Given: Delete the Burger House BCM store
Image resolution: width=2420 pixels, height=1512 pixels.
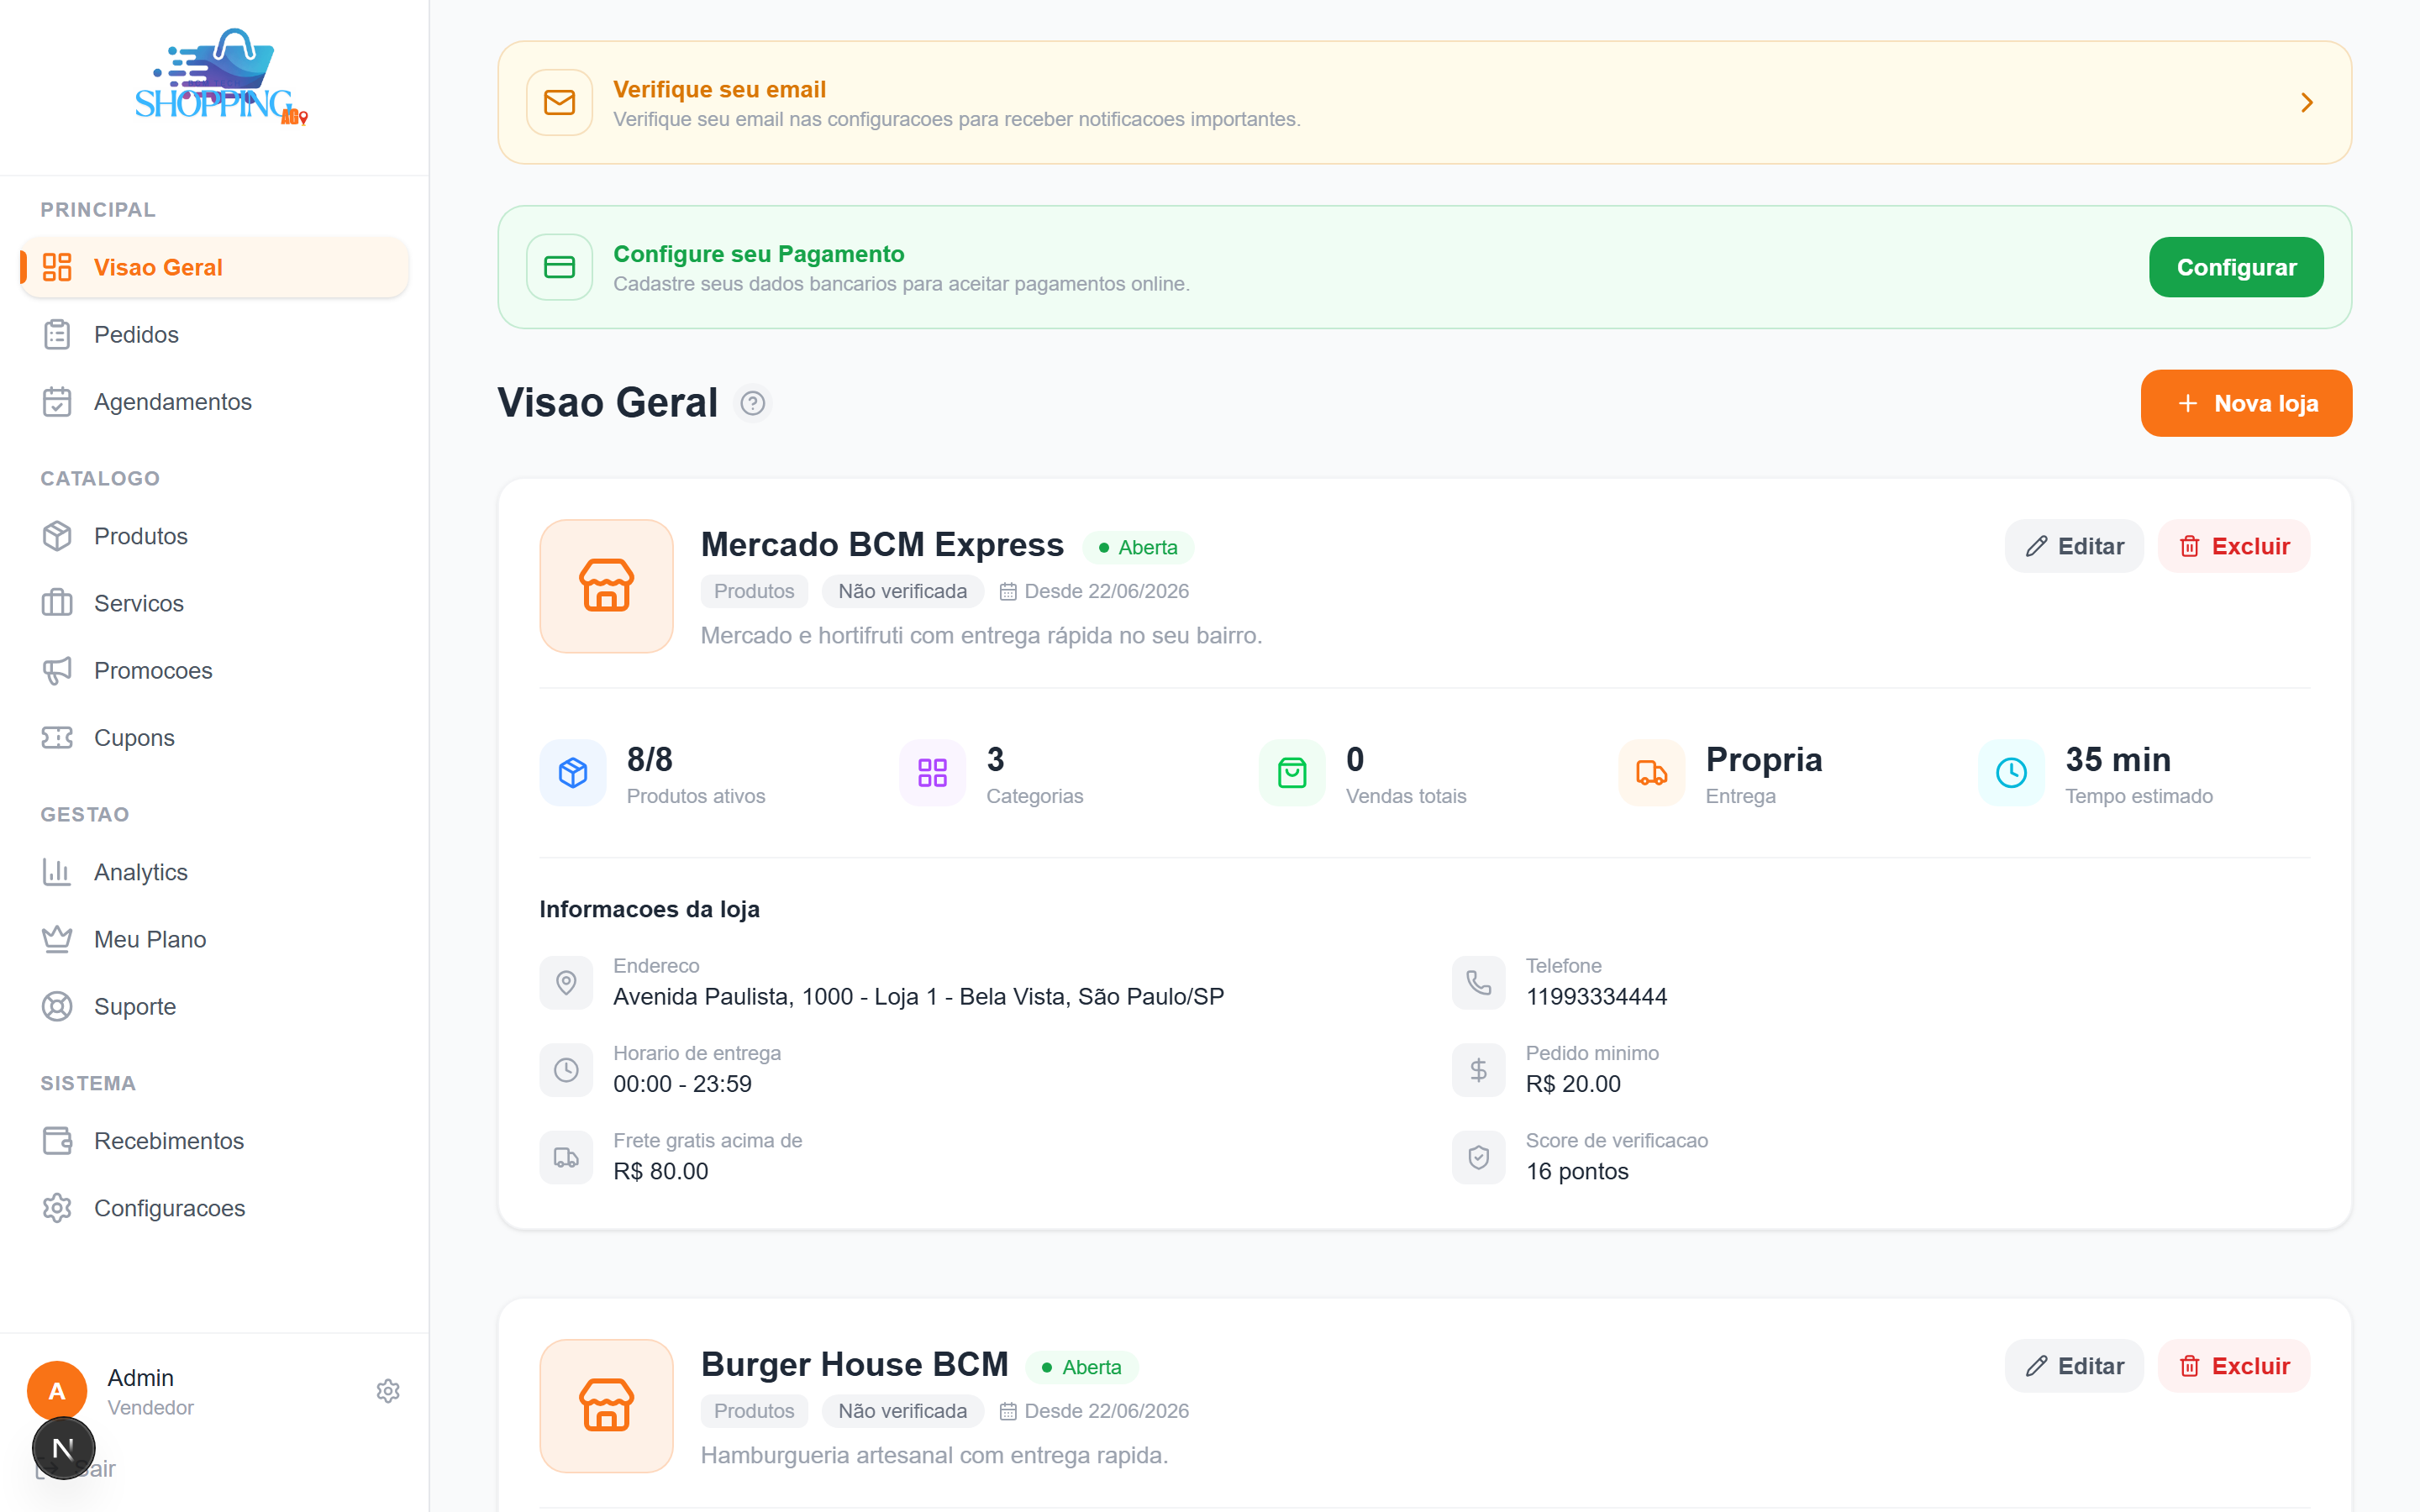Looking at the screenshot, I should (2234, 1366).
